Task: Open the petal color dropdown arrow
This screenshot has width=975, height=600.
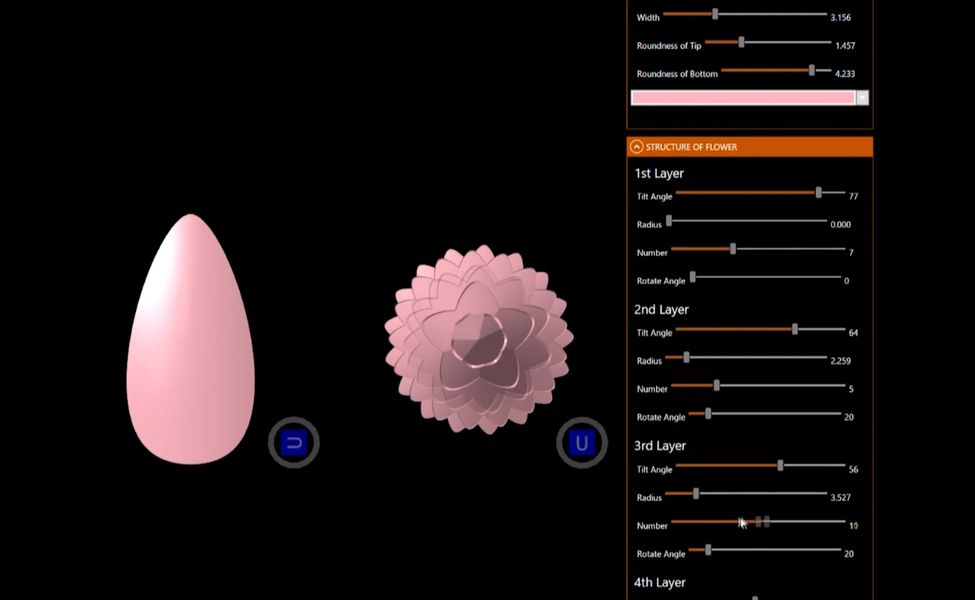Action: pyautogui.click(x=862, y=98)
